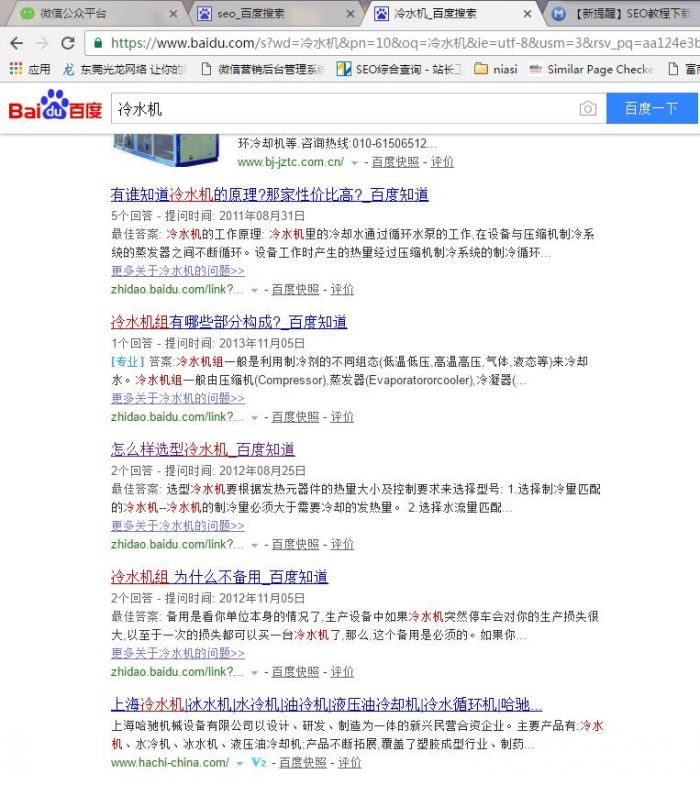Open the 冷水机组有哪些部分构成 result link
700x785 pixels.
click(229, 322)
